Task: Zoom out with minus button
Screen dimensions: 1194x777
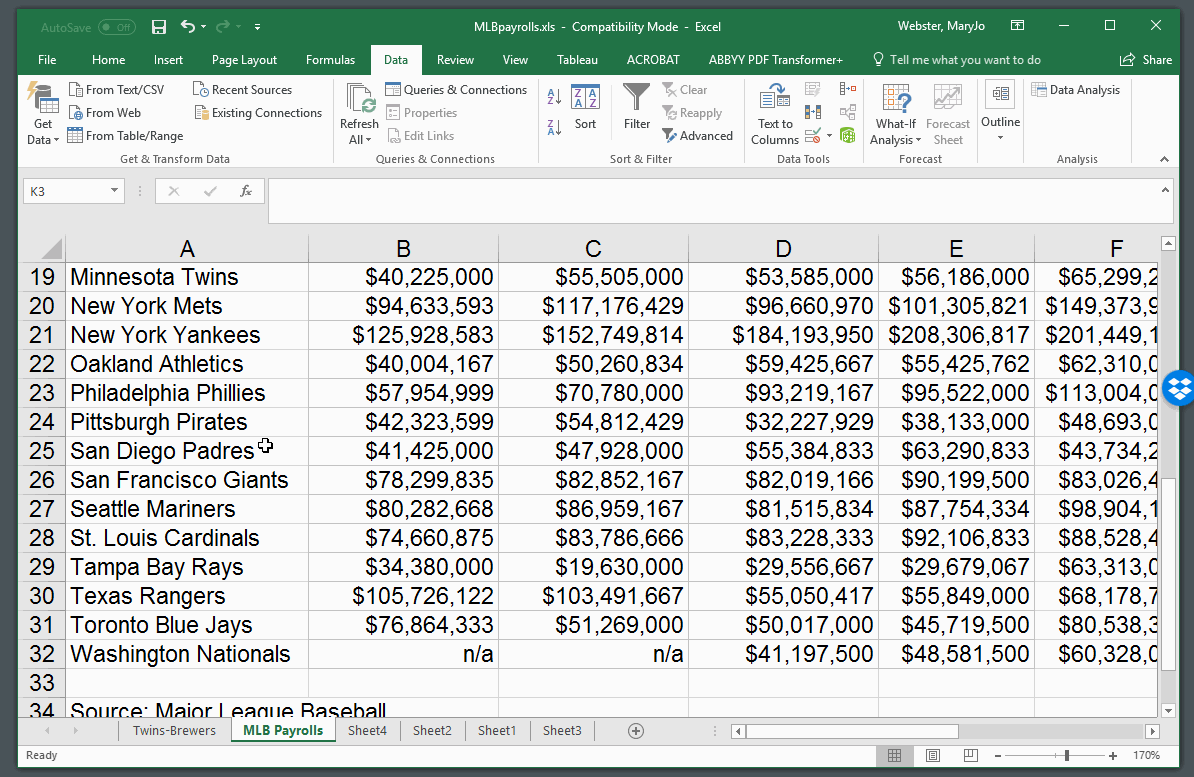Action: [998, 756]
